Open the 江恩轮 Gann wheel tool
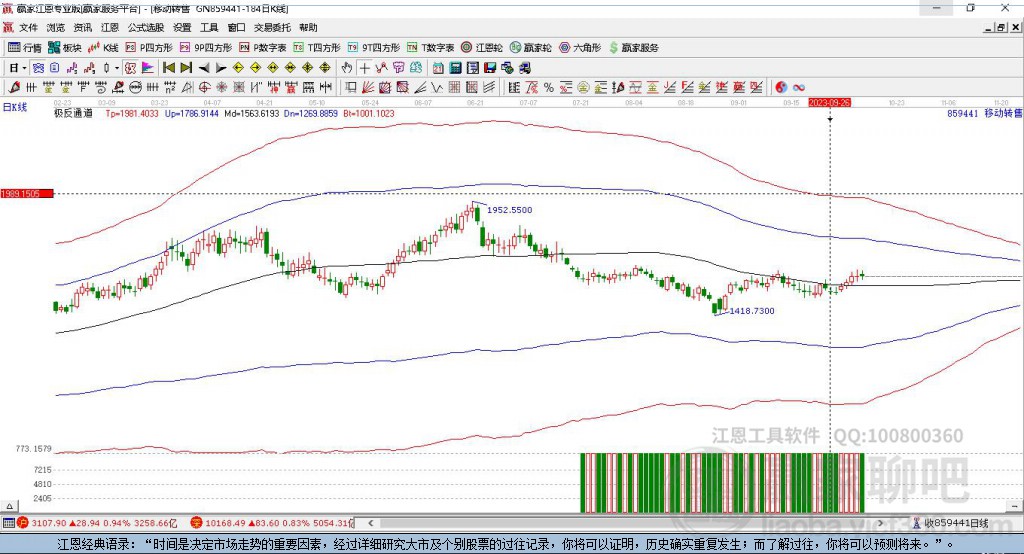This screenshot has height=554, width=1024. [x=482, y=47]
